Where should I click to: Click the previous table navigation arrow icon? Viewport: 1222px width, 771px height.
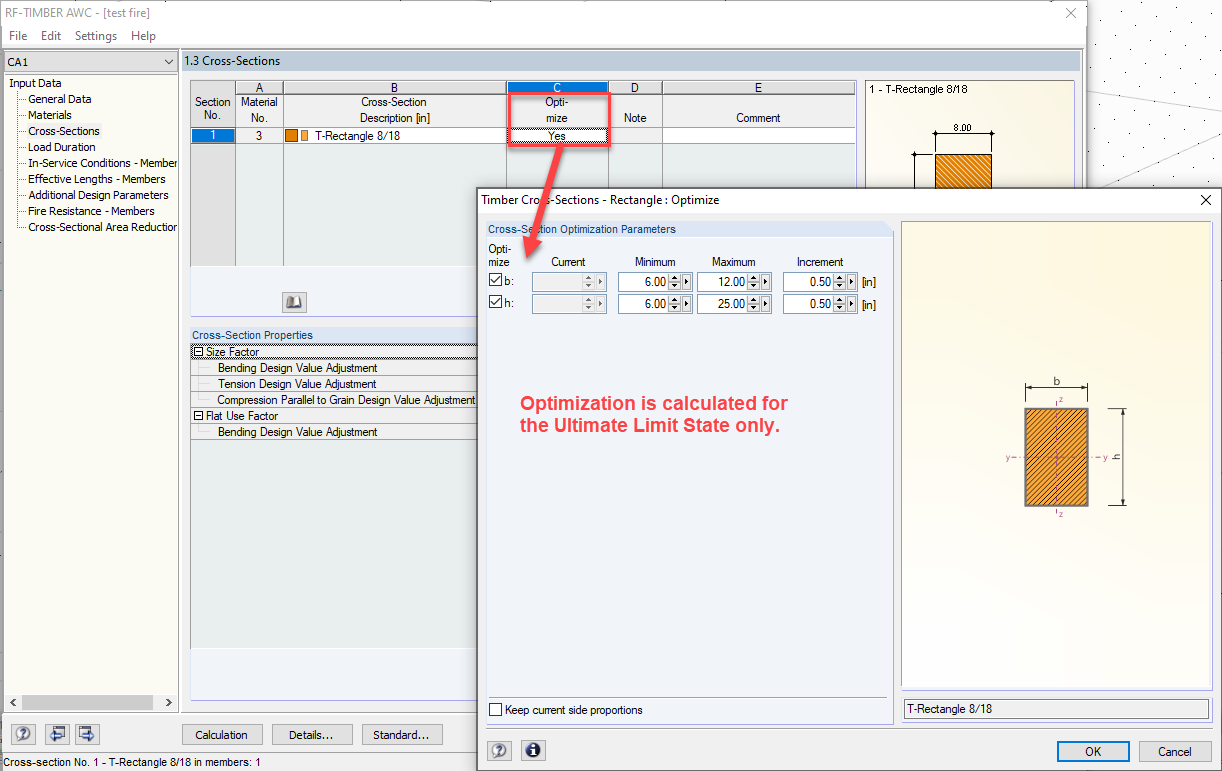tap(56, 734)
